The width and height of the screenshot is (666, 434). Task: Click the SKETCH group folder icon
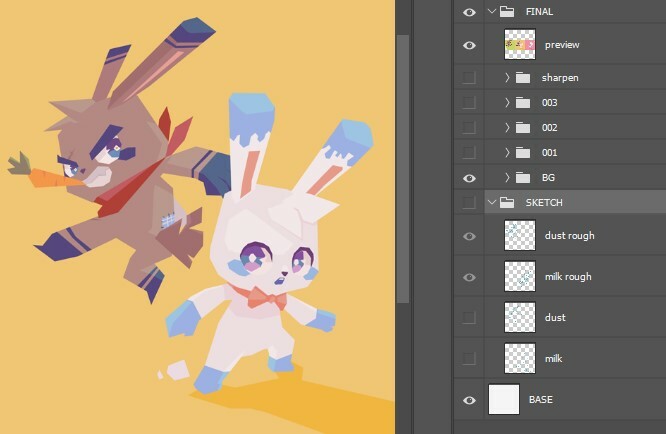tap(507, 203)
